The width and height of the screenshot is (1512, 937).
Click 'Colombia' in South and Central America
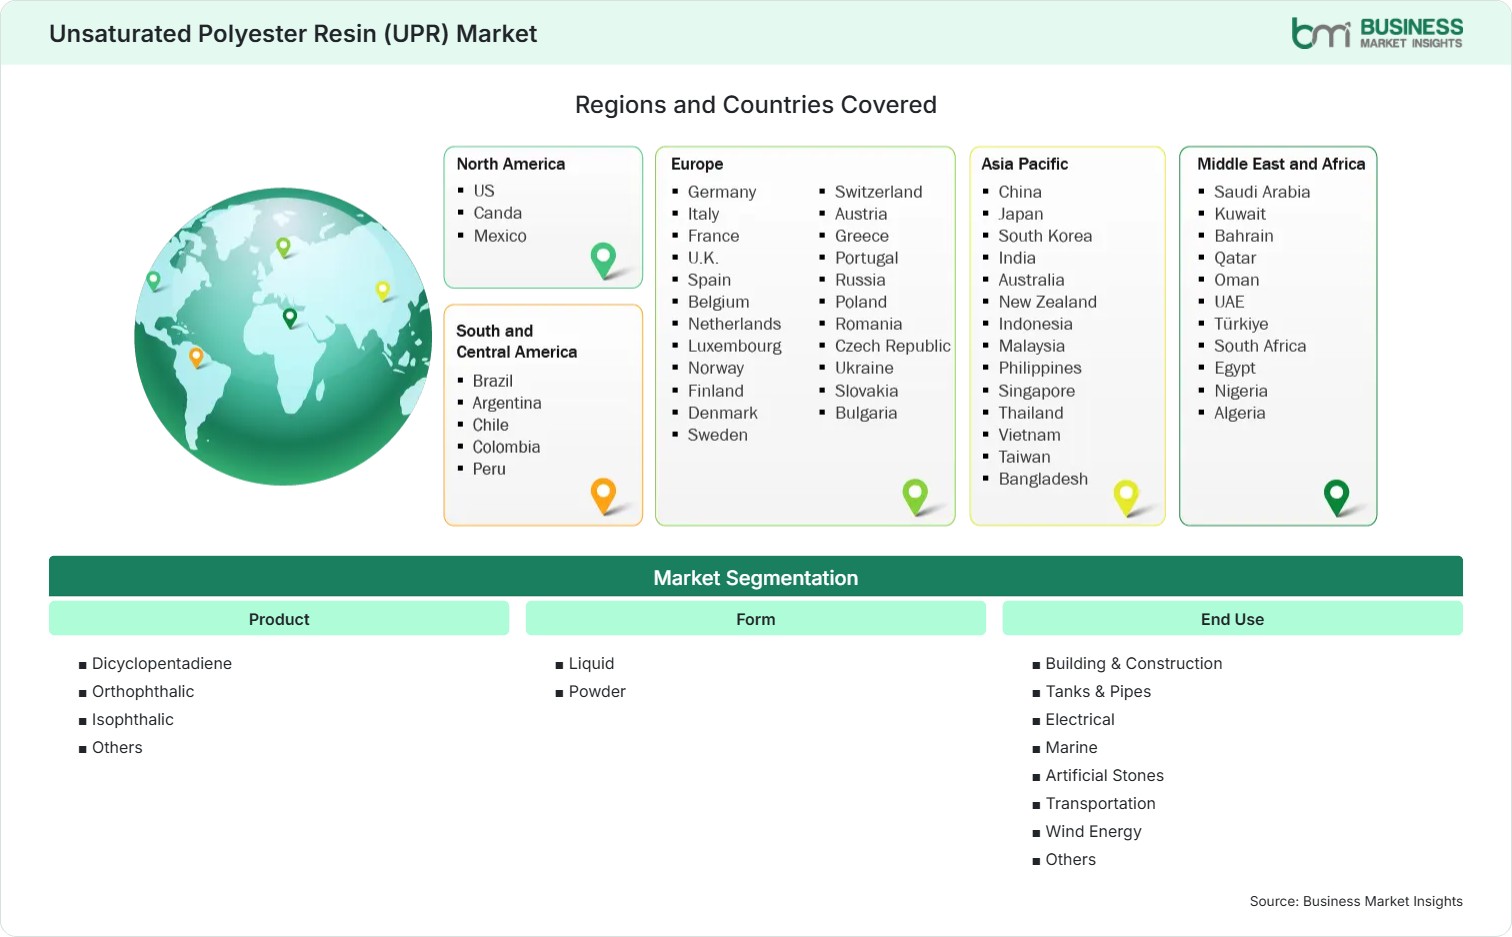tap(506, 447)
